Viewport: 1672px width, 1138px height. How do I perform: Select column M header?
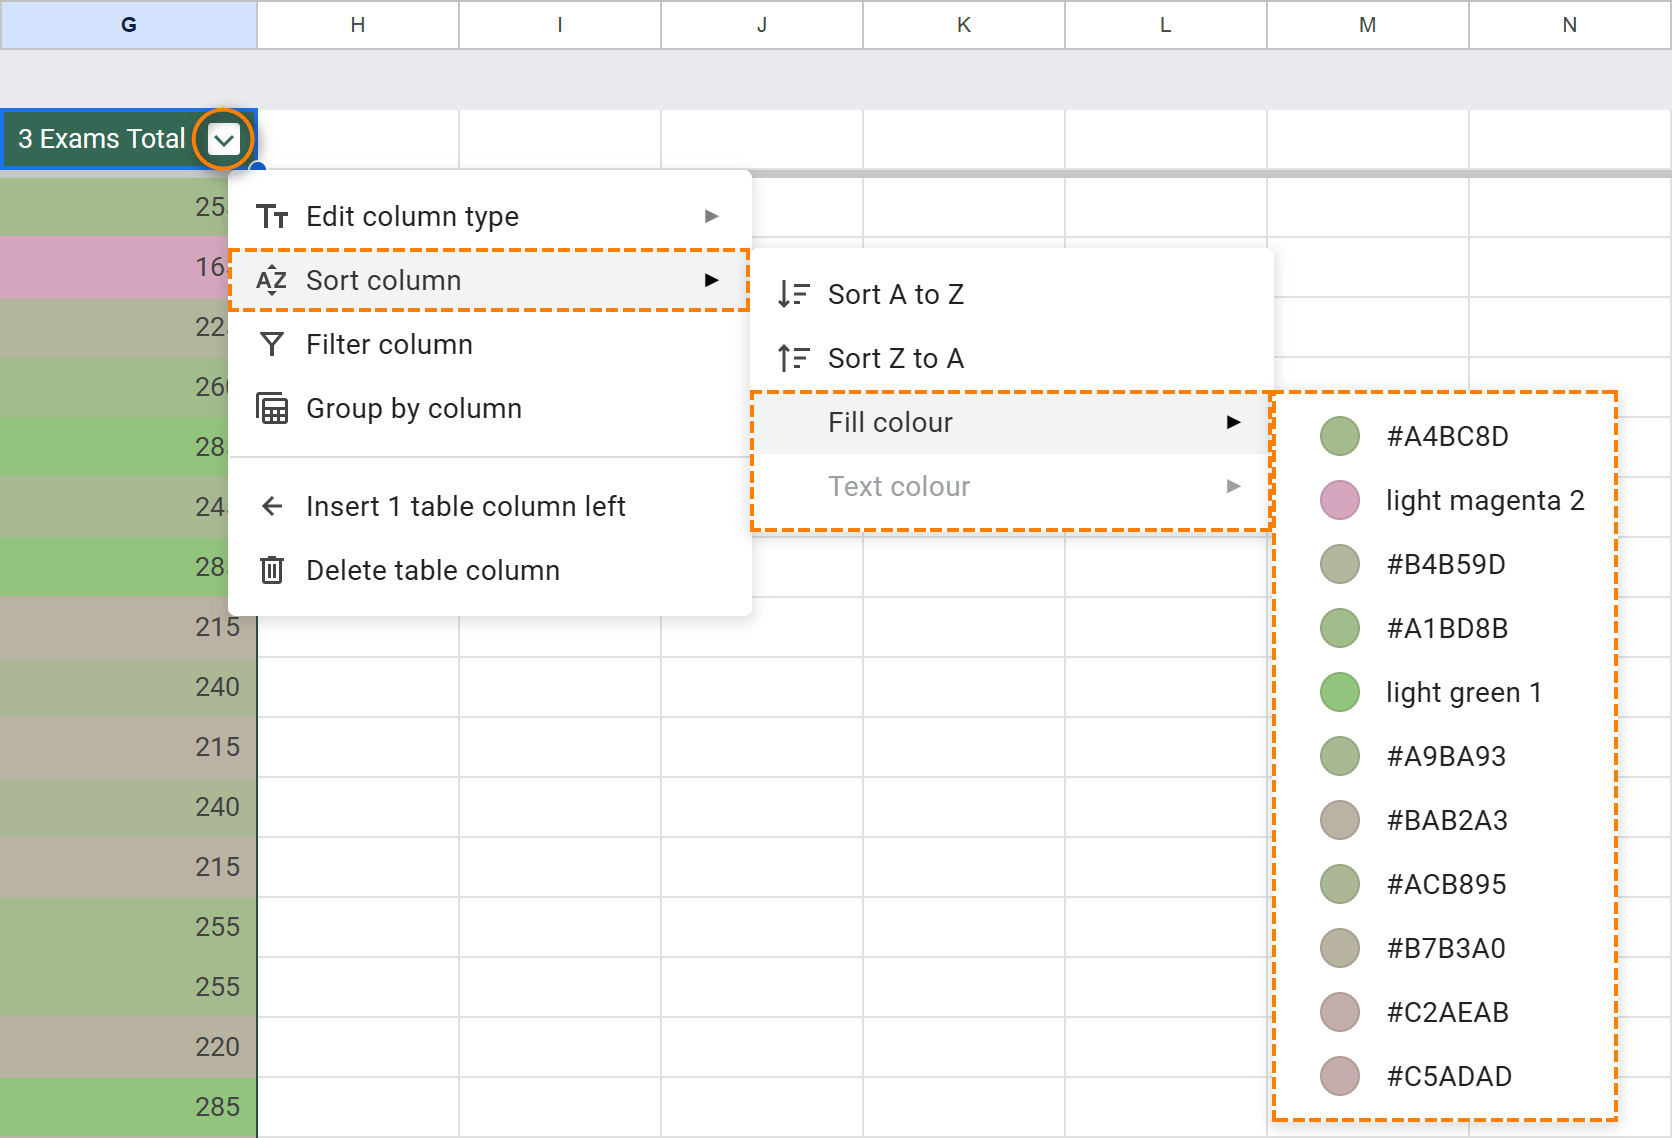coord(1368,25)
